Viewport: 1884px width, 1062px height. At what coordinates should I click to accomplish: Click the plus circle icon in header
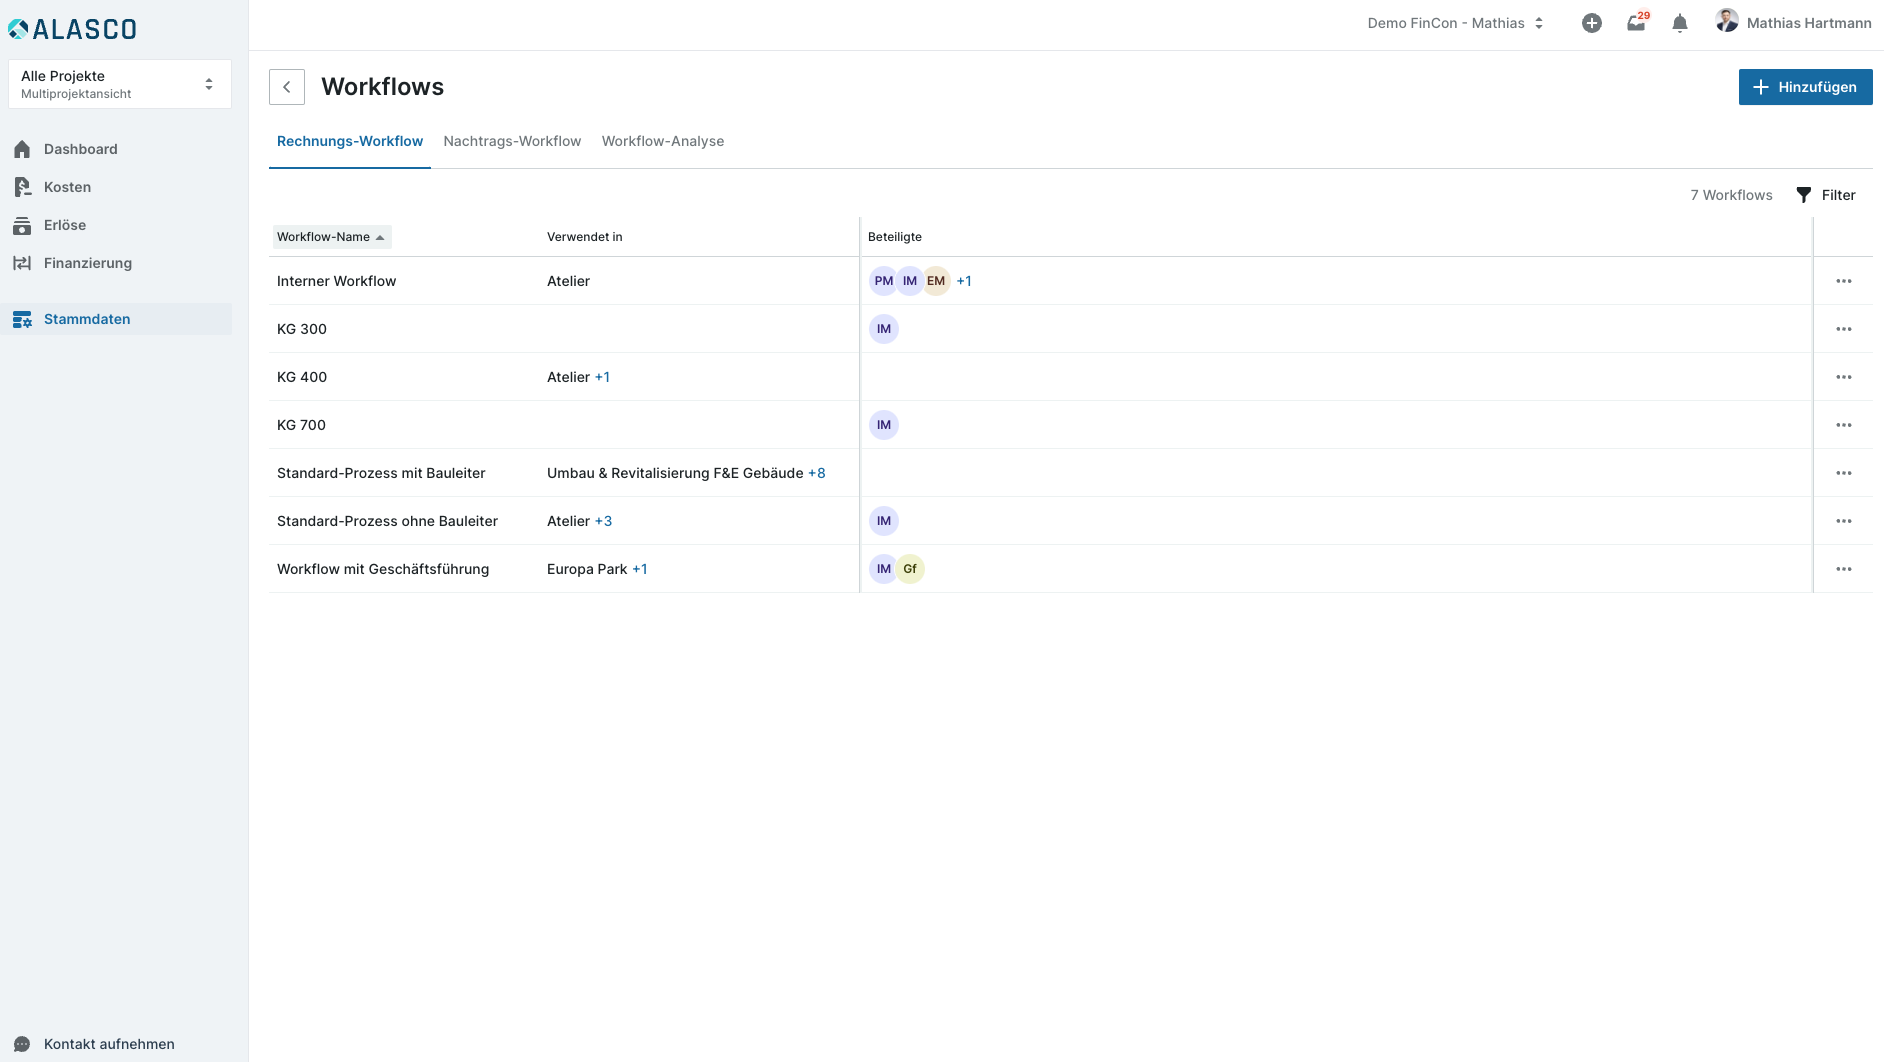pos(1592,23)
